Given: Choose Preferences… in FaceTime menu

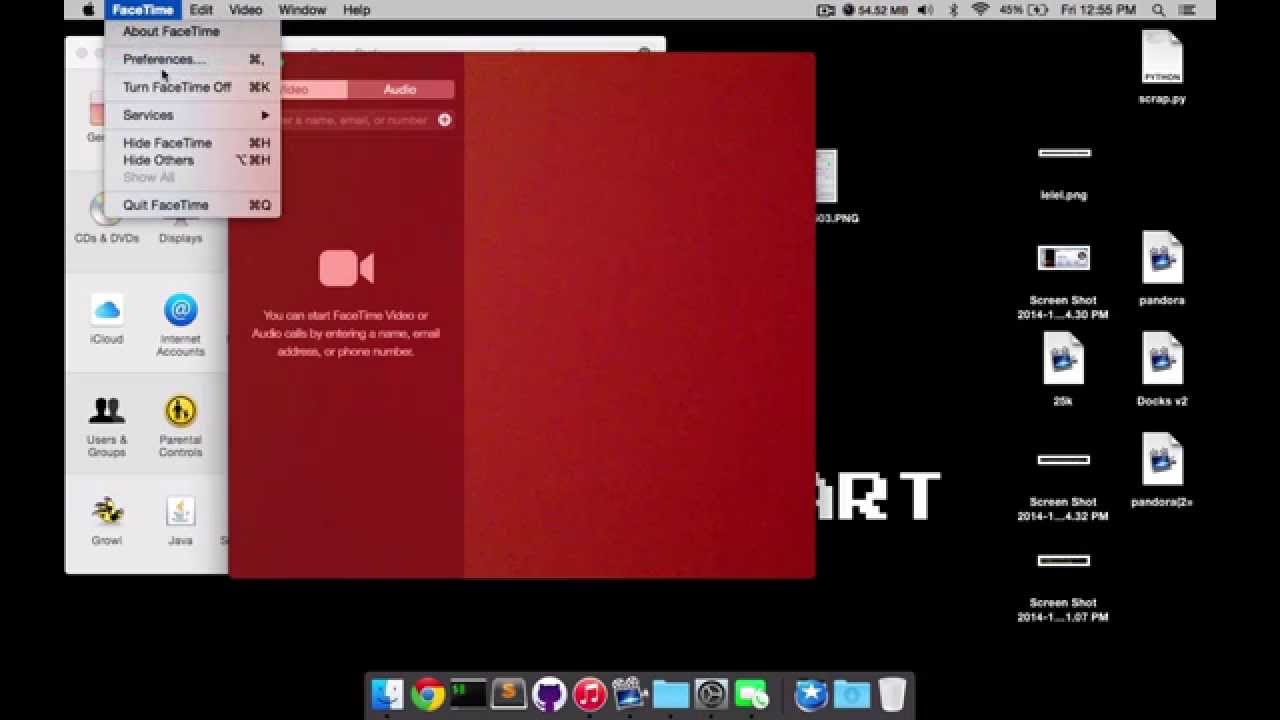Looking at the screenshot, I should (192, 59).
